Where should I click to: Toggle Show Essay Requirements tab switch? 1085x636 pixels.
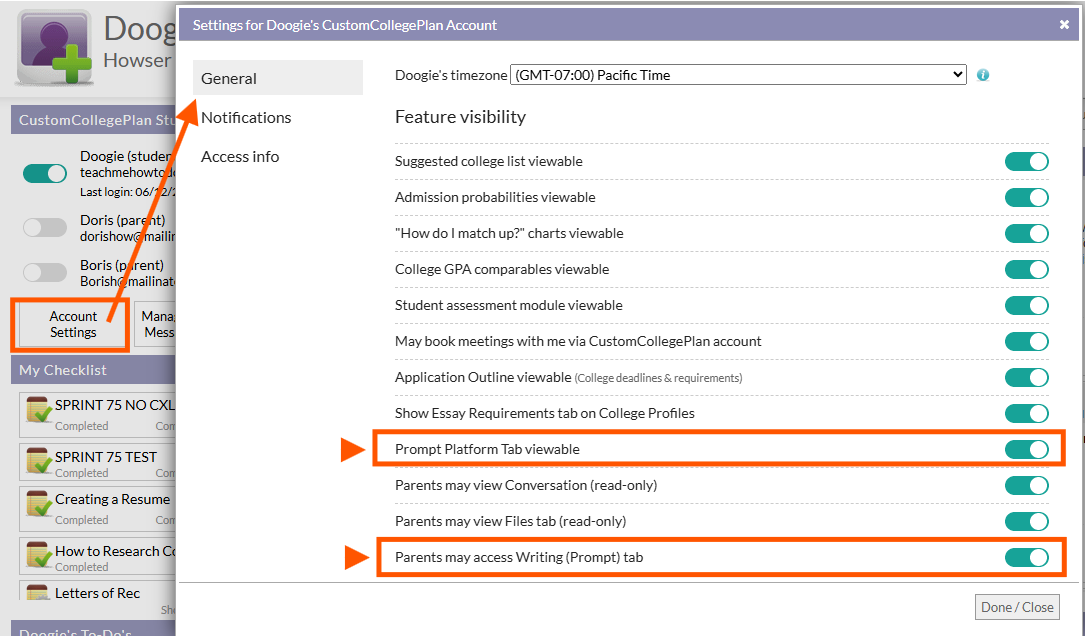(x=1027, y=413)
